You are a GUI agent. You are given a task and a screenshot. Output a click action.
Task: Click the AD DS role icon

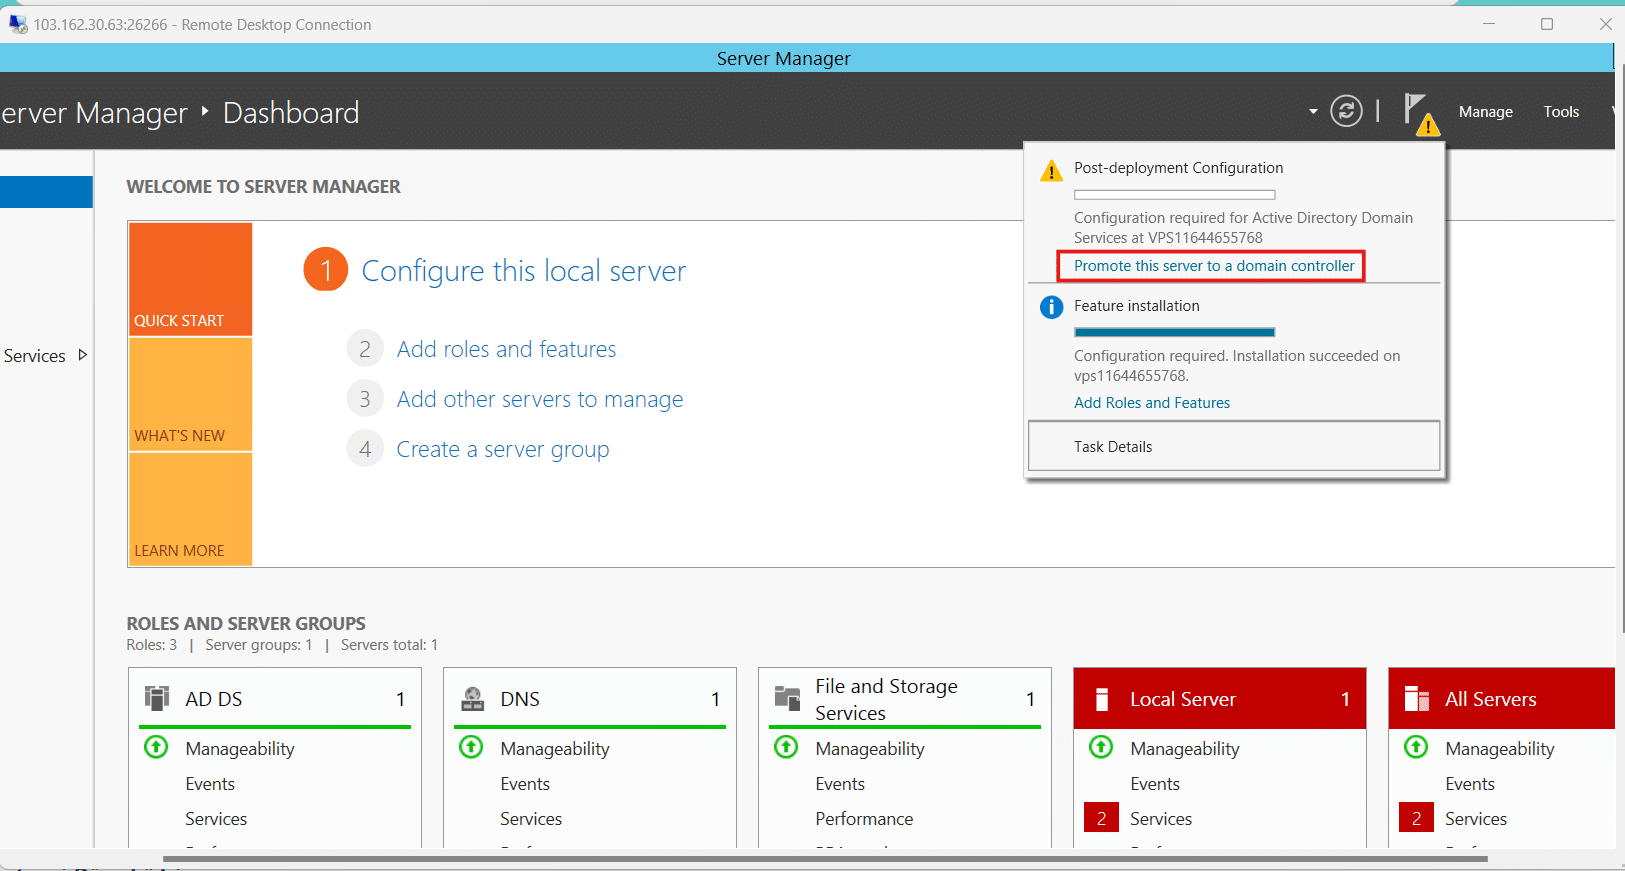[x=157, y=698]
